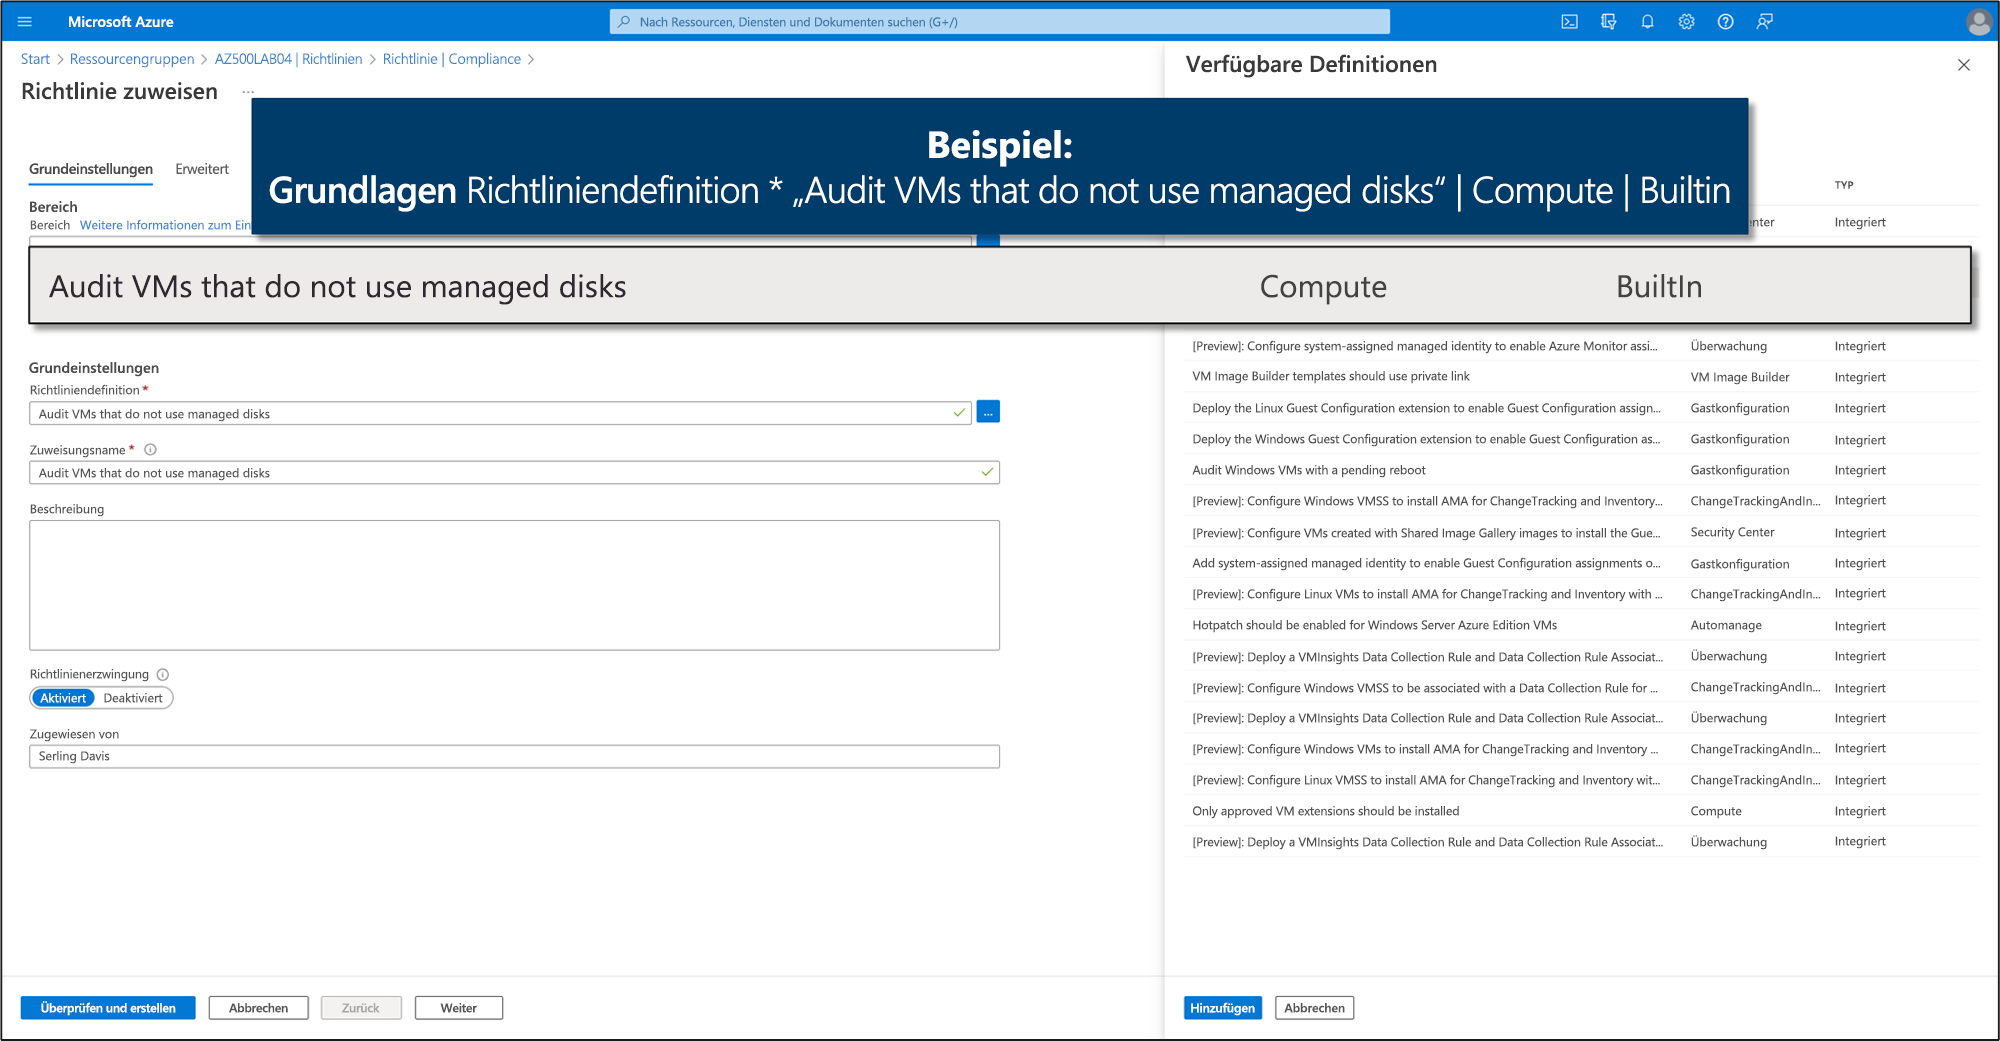This screenshot has height=1041, width=2000.
Task: Show info tooltip for Zuweisungsname
Action: 150,450
